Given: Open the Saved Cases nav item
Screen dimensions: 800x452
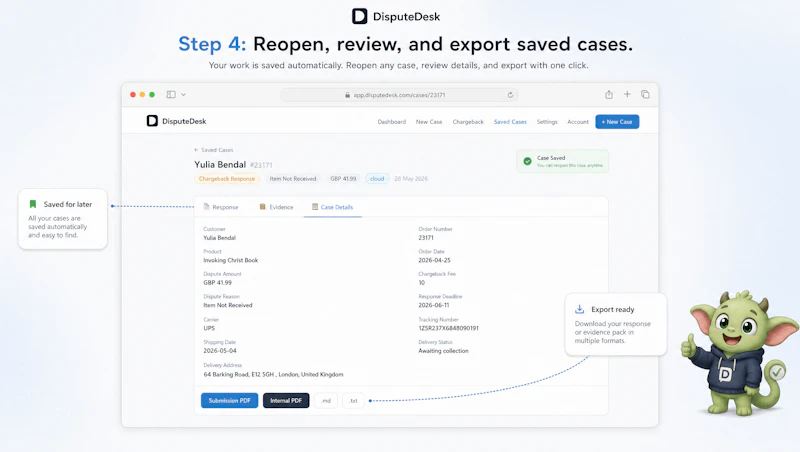Looking at the screenshot, I should (510, 122).
